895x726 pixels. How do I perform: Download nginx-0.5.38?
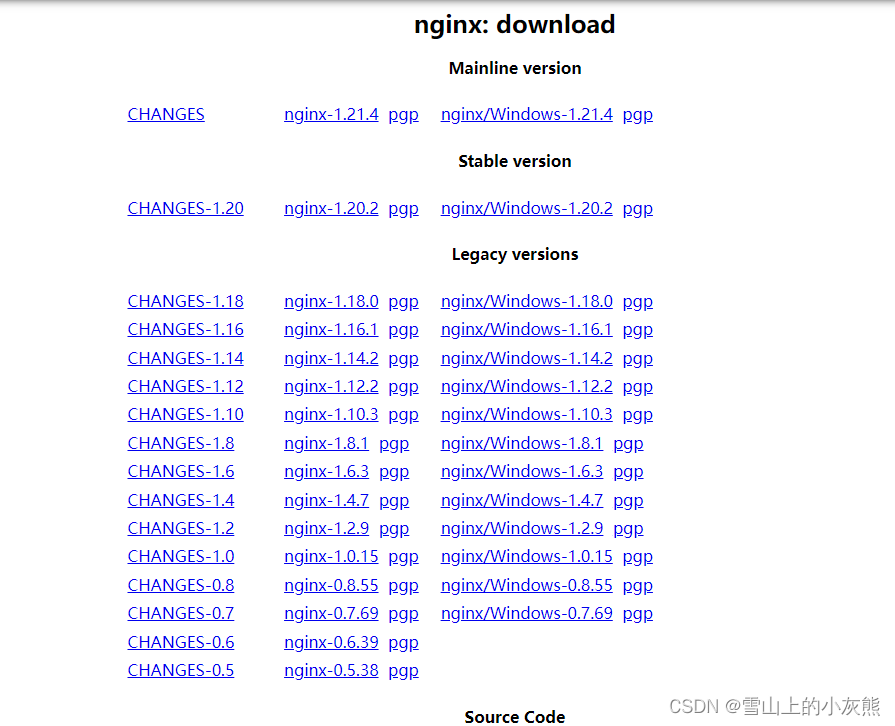(331, 671)
